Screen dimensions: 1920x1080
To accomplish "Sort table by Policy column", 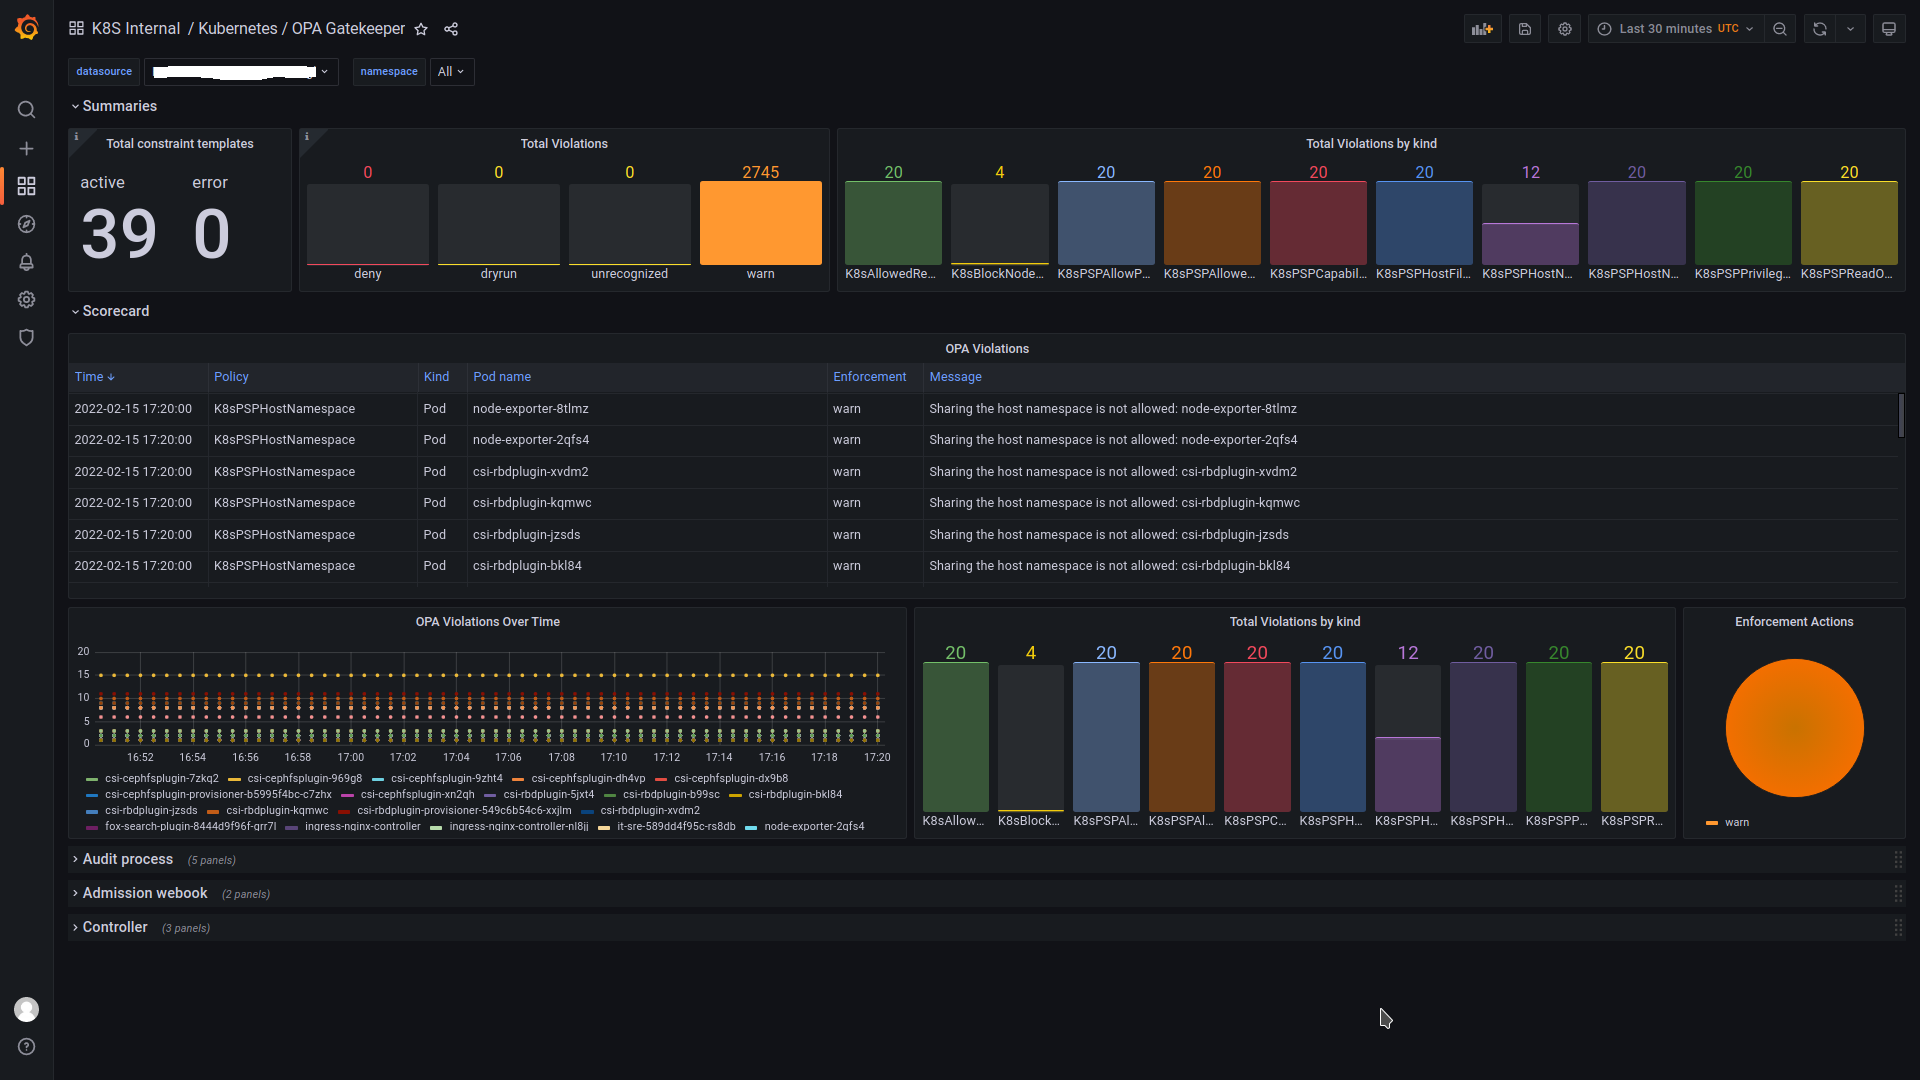I will click(231, 377).
